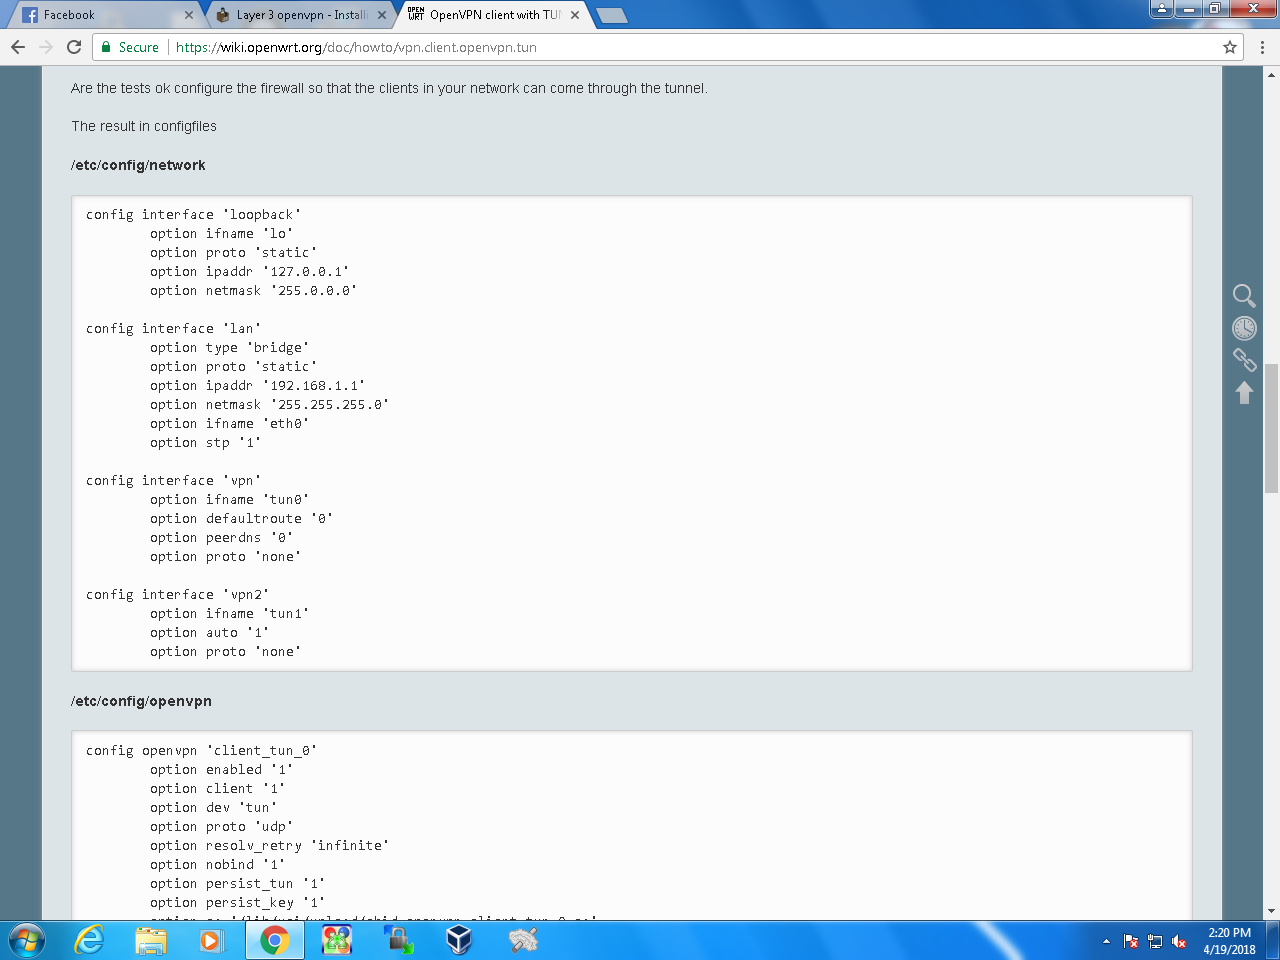Click the Action Center flag icon
Image resolution: width=1280 pixels, height=960 pixels.
click(1131, 941)
